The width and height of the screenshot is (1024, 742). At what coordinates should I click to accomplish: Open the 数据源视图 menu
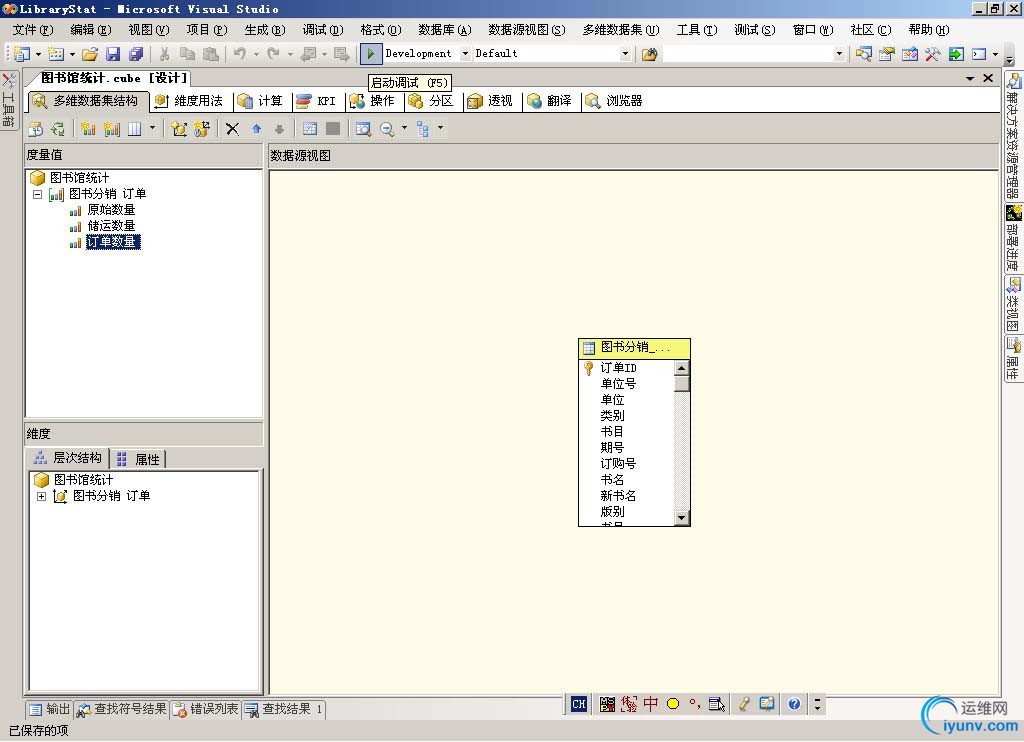click(x=526, y=30)
